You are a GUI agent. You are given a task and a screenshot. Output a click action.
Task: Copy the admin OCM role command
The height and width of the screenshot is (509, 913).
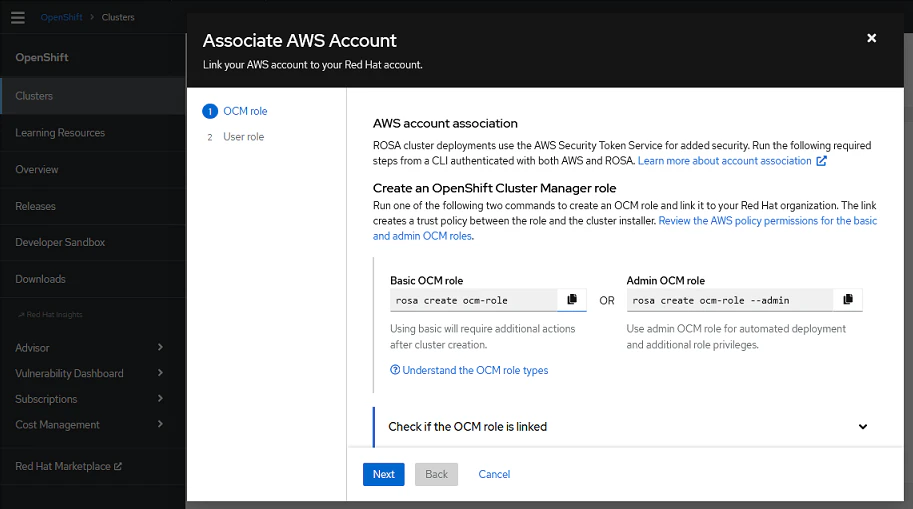click(848, 299)
